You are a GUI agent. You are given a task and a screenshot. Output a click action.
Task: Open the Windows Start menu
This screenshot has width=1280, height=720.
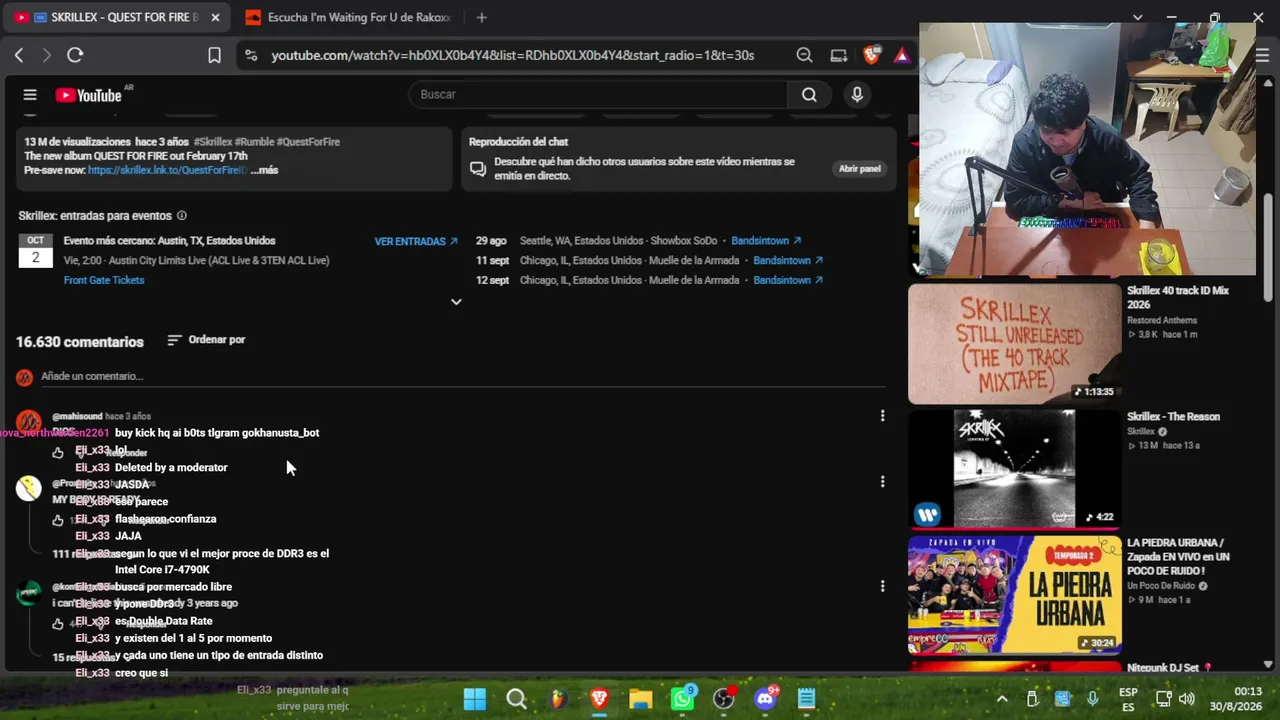coord(475,698)
